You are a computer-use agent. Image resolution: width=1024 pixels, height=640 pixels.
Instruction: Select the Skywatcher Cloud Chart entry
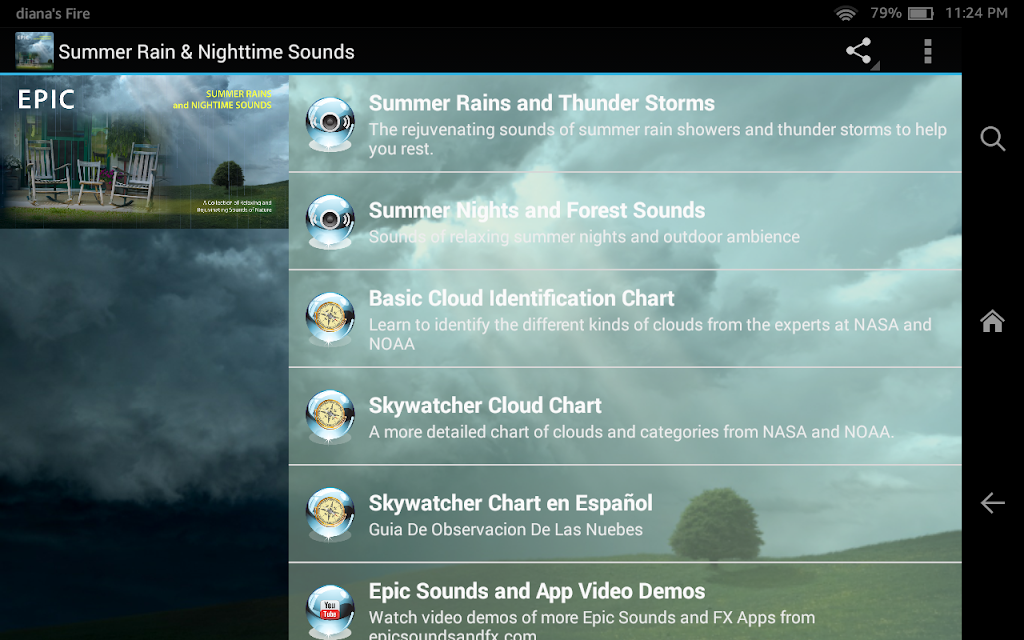click(625, 417)
